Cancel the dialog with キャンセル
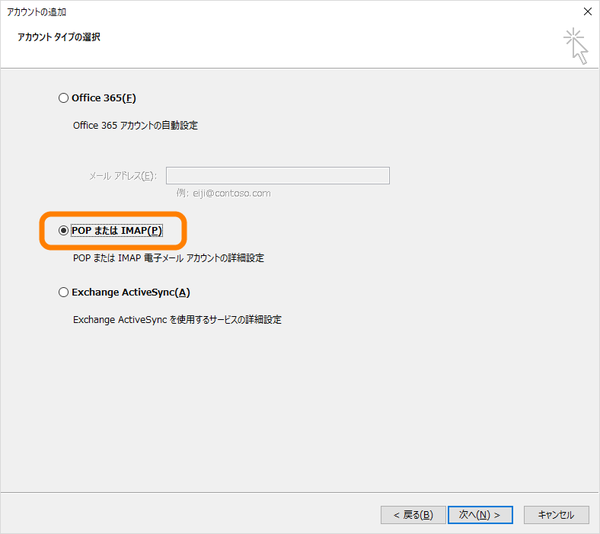600x534 pixels. tap(556, 515)
